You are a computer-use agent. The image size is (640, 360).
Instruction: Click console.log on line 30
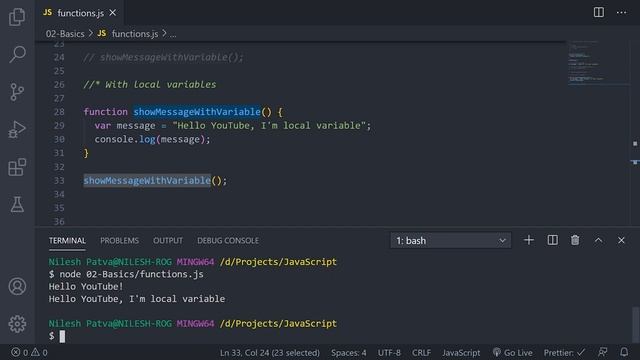pyautogui.click(x=125, y=139)
